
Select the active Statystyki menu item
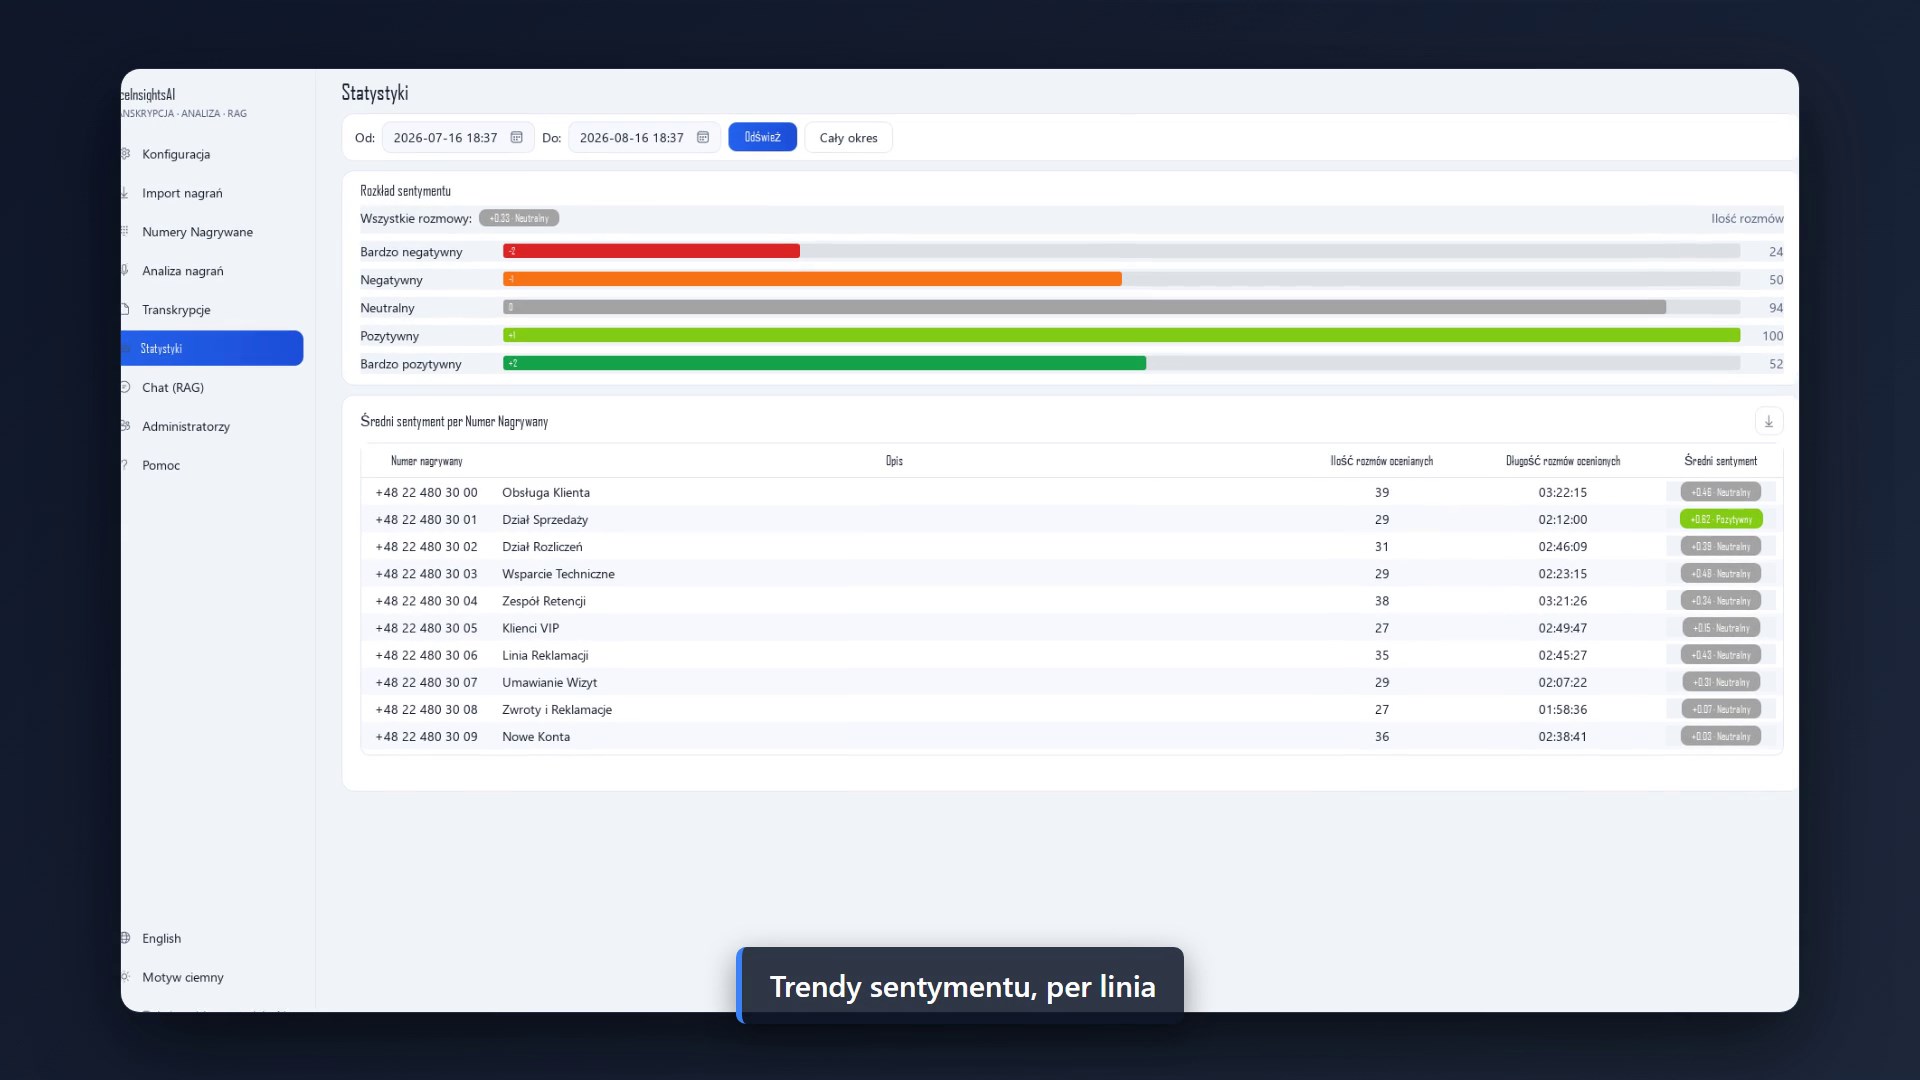[212, 348]
